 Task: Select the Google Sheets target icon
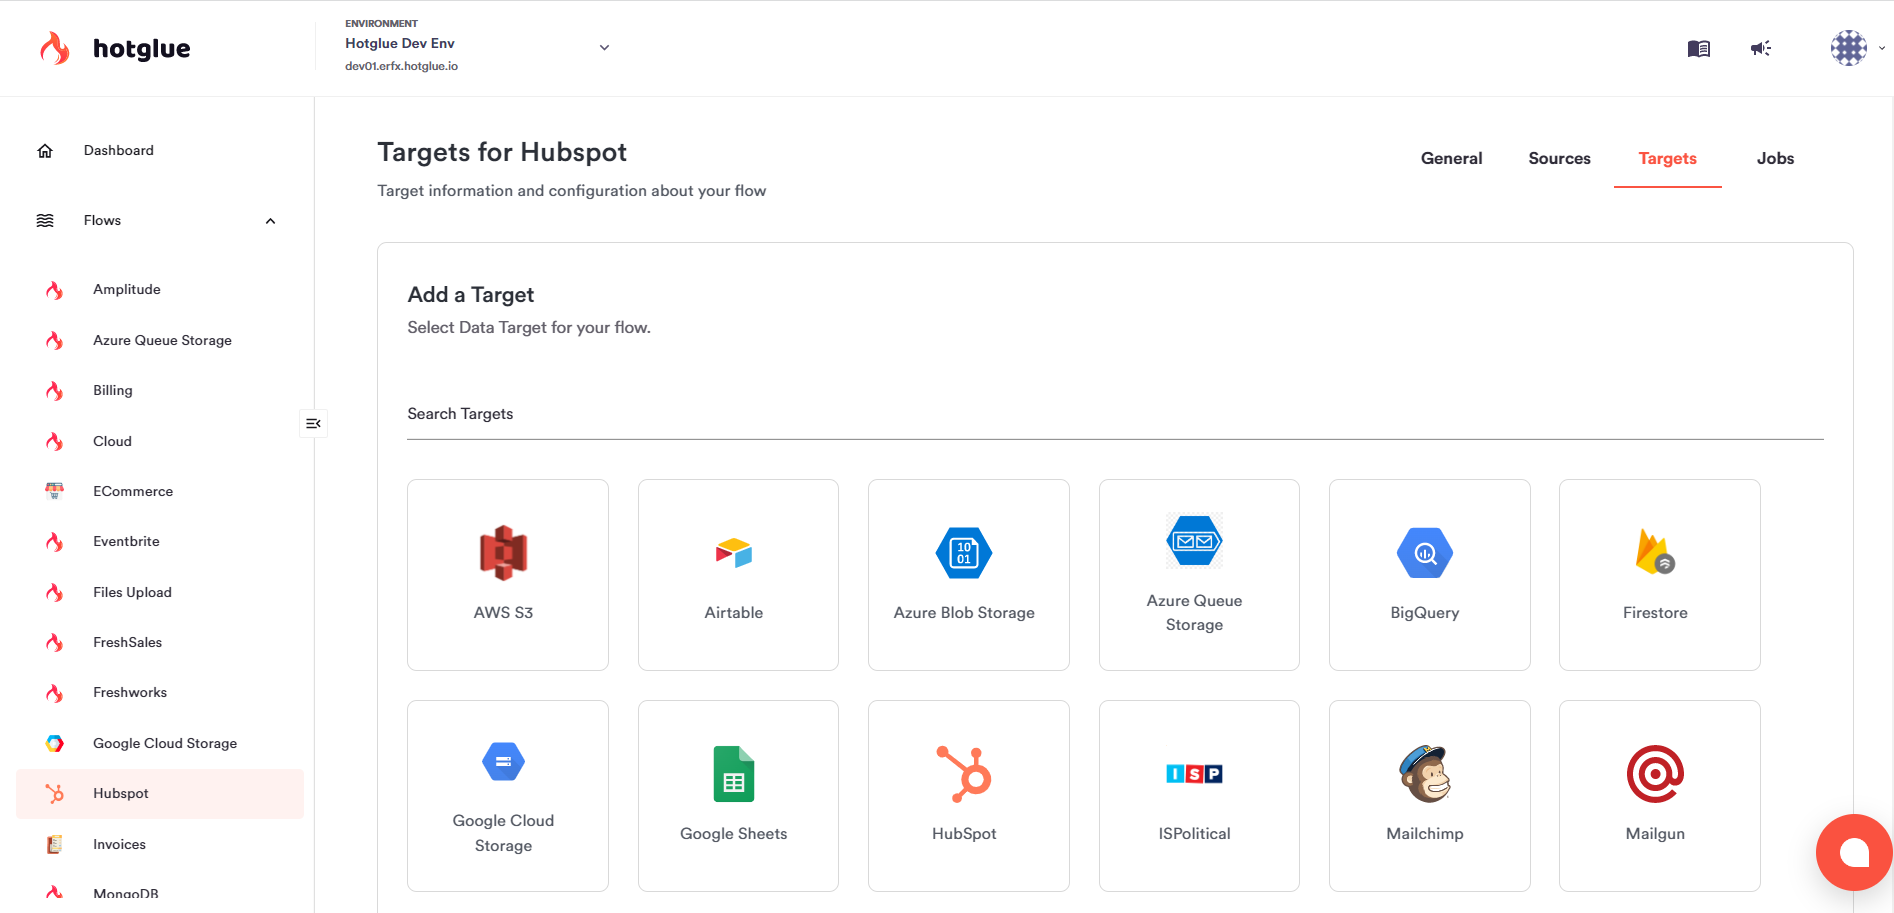[734, 774]
